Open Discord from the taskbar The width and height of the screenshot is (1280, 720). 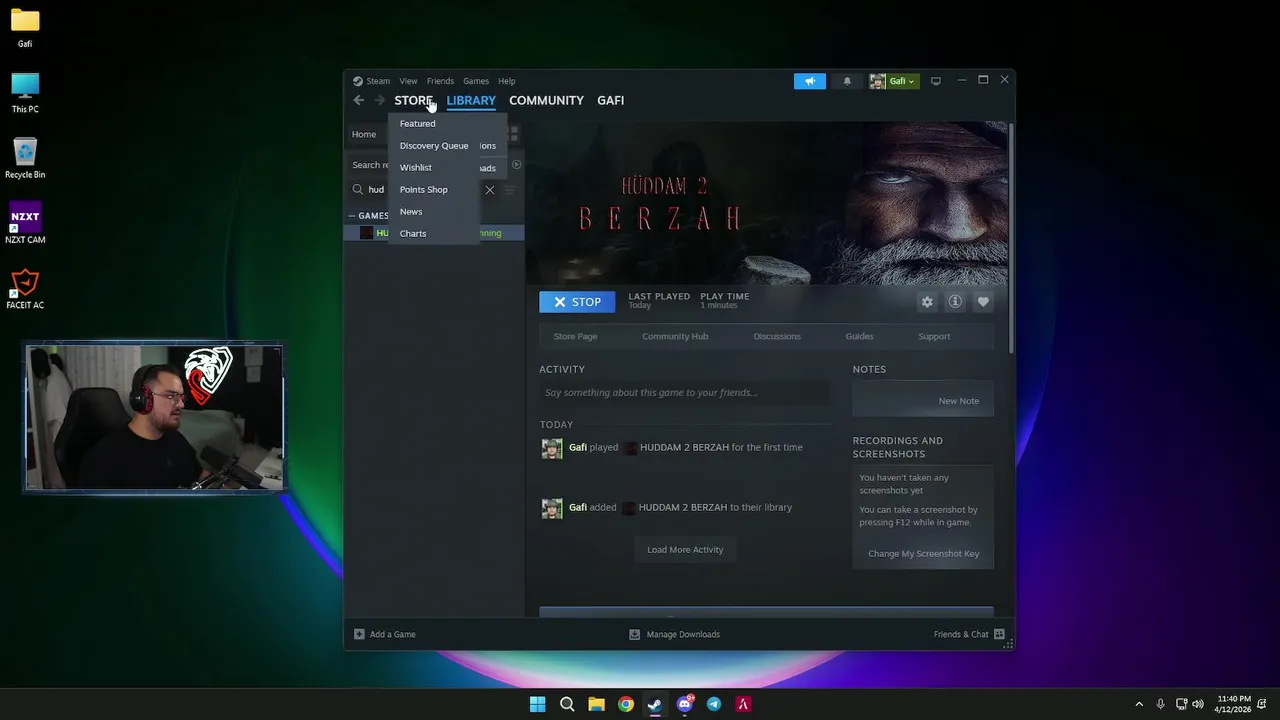685,704
